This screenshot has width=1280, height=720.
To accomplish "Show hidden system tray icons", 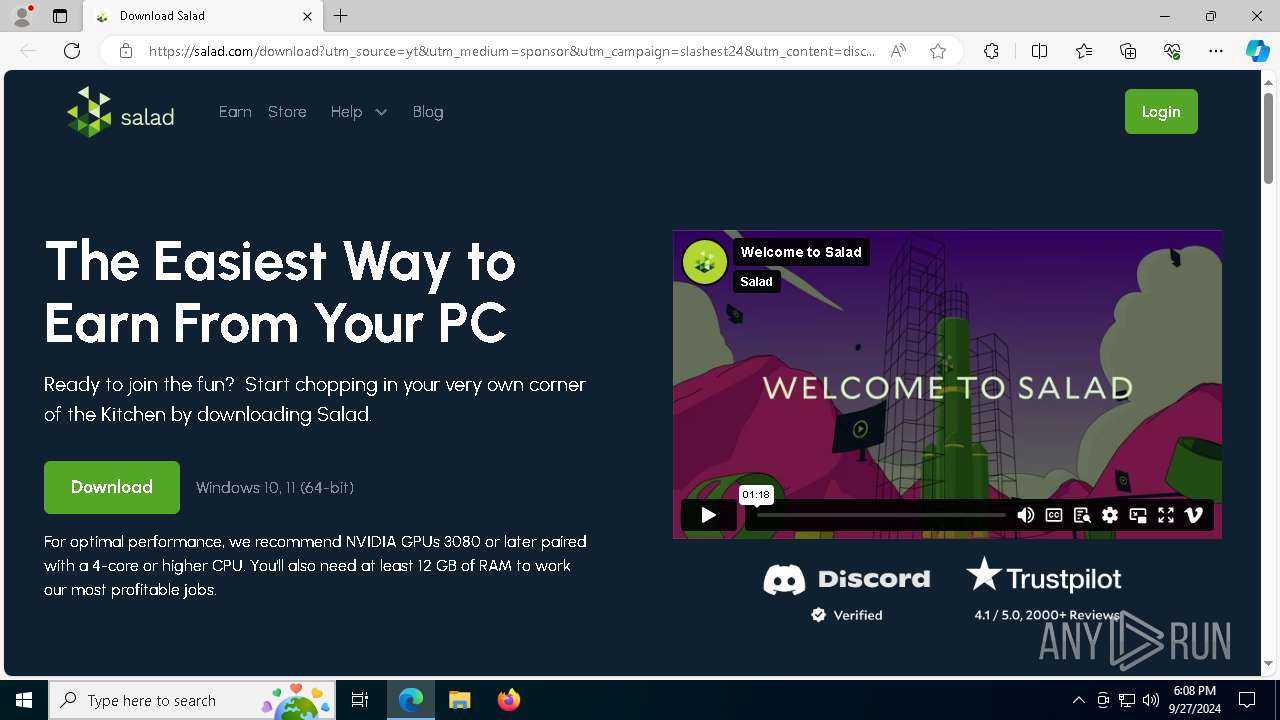I will pos(1079,700).
